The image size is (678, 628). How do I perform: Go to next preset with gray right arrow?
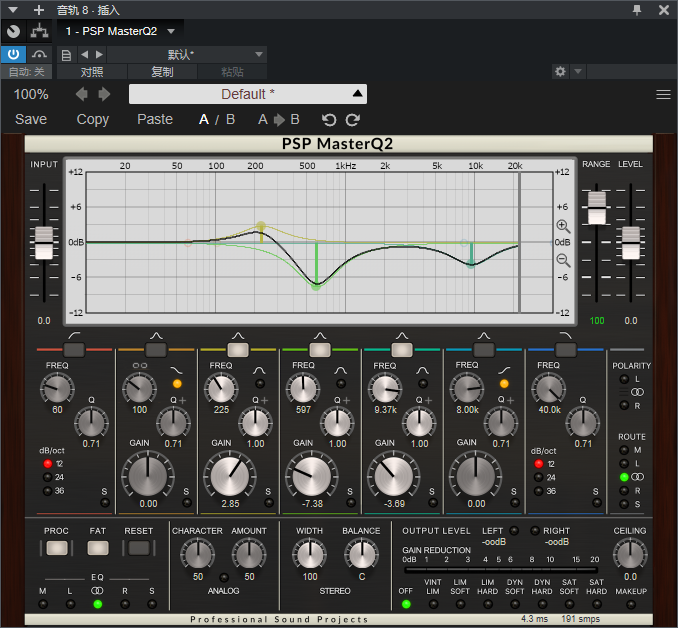coord(104,94)
